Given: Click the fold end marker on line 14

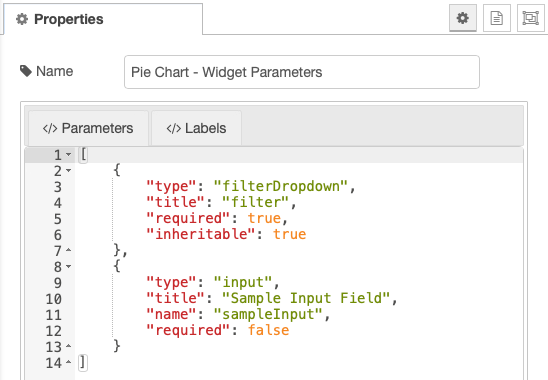Looking at the screenshot, I should [68, 363].
